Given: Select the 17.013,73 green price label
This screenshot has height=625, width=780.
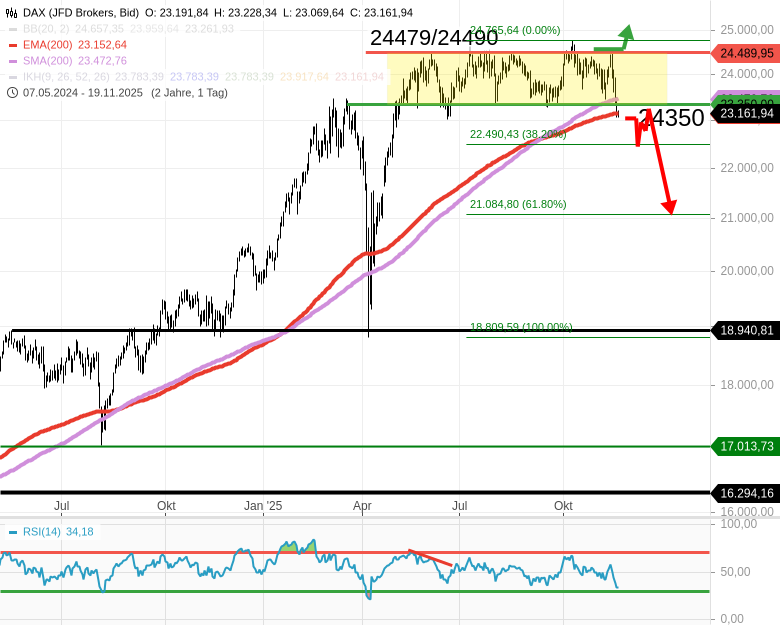Looking at the screenshot, I should 745,446.
